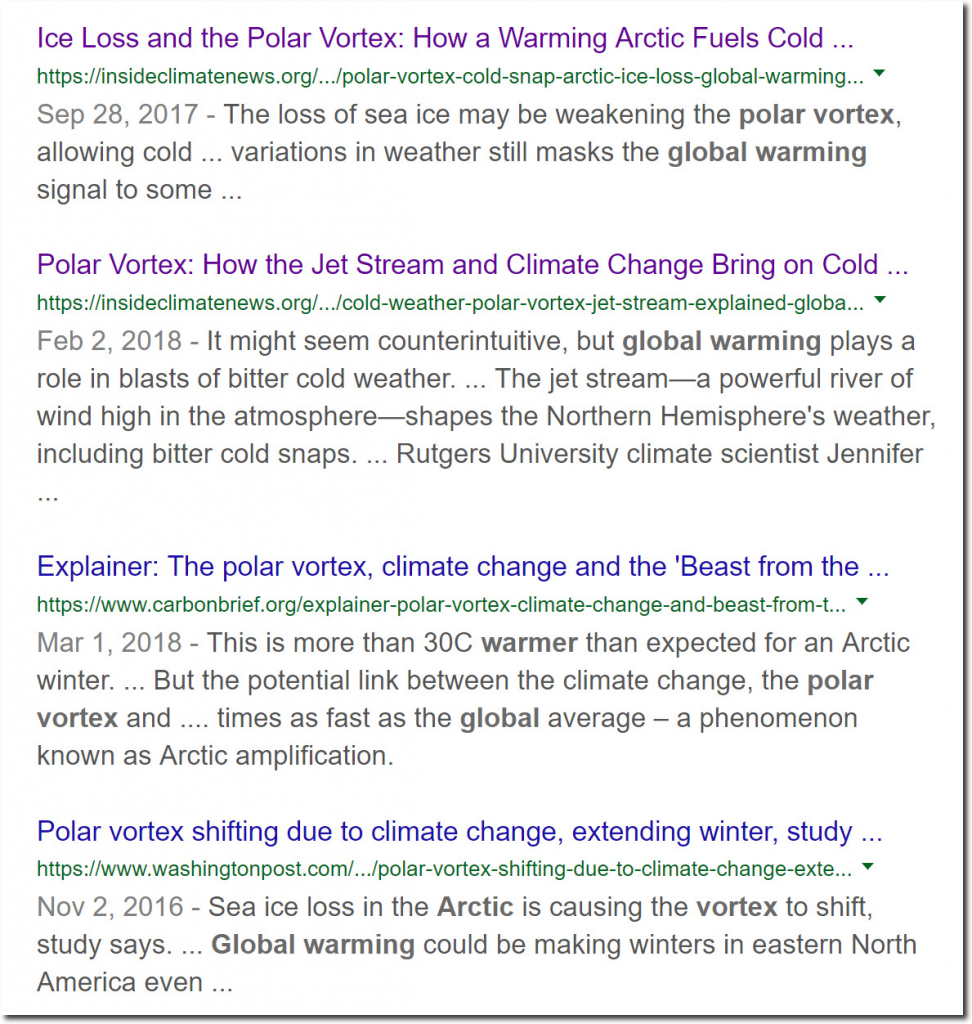This screenshot has width=972, height=1024.
Task: Click the Nov 2, 2016 date text
Action: (110, 907)
